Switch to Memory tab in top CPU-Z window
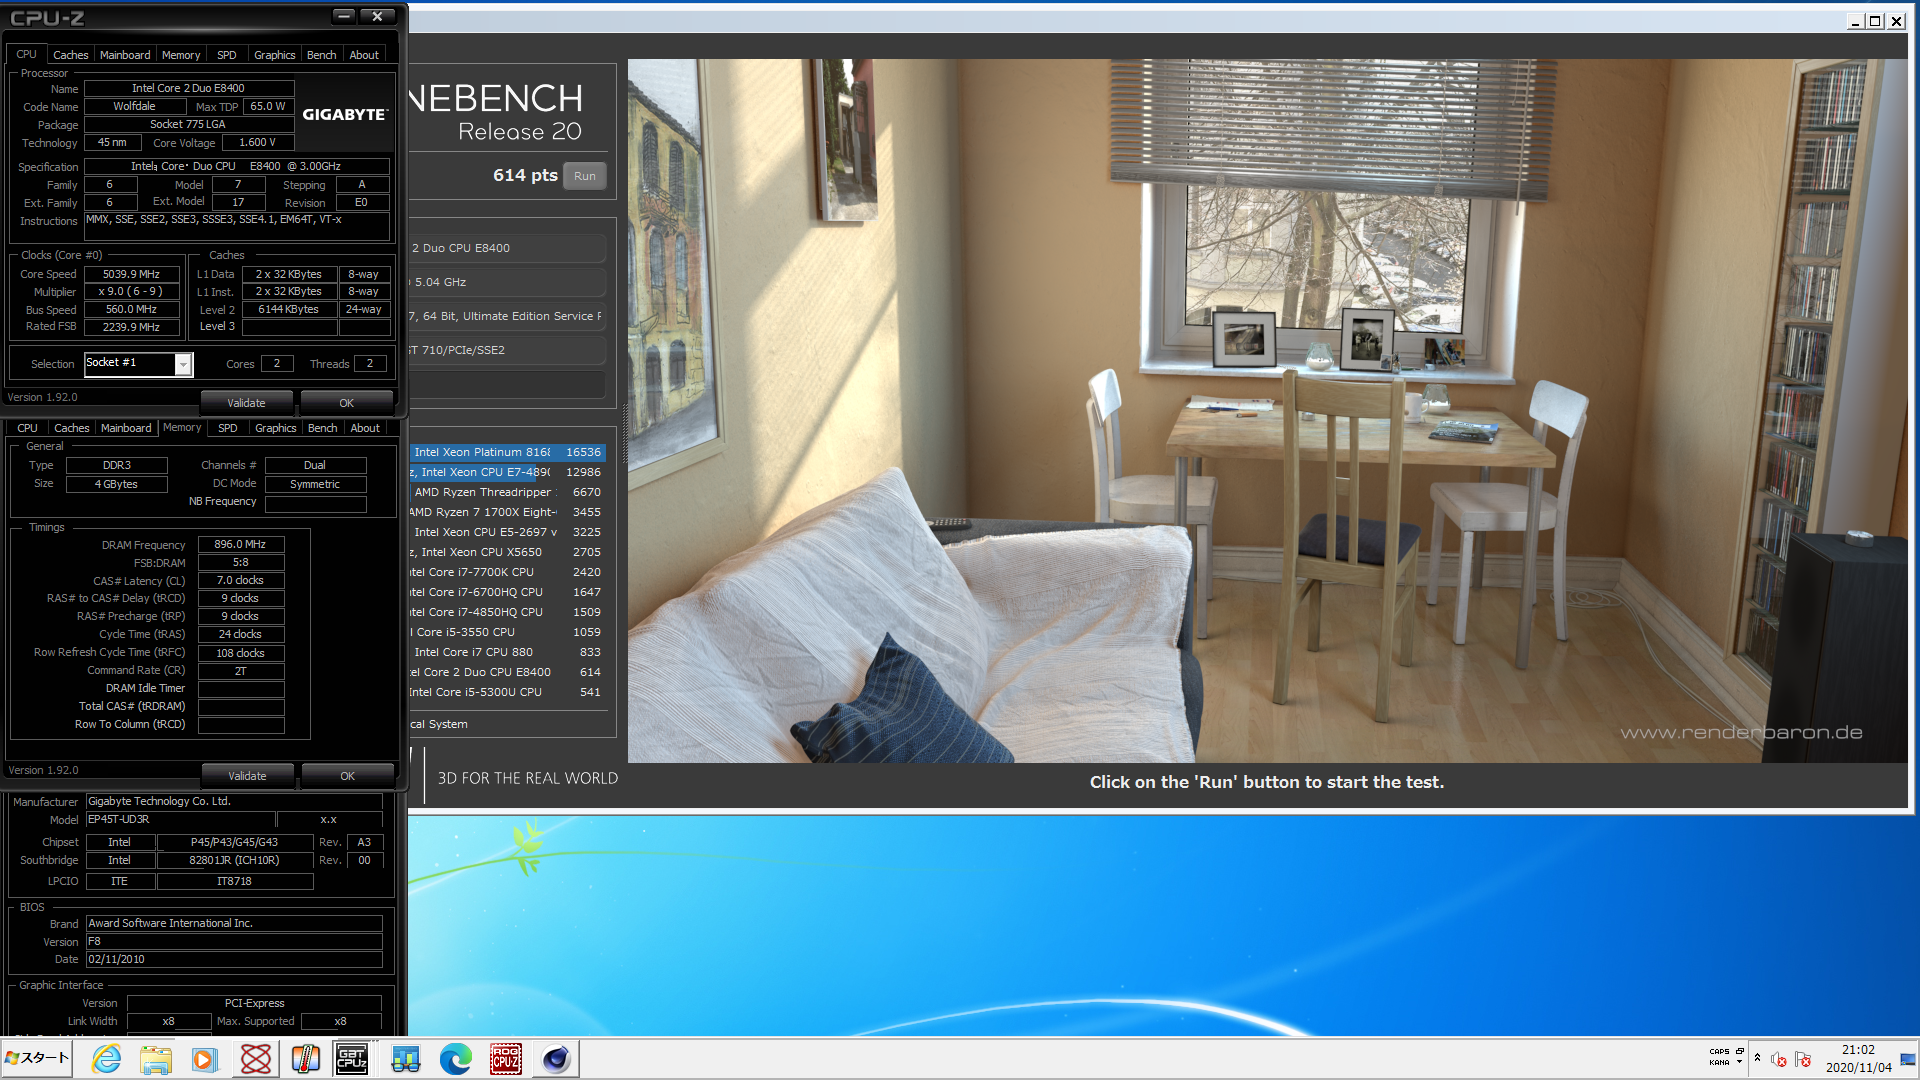 point(181,55)
